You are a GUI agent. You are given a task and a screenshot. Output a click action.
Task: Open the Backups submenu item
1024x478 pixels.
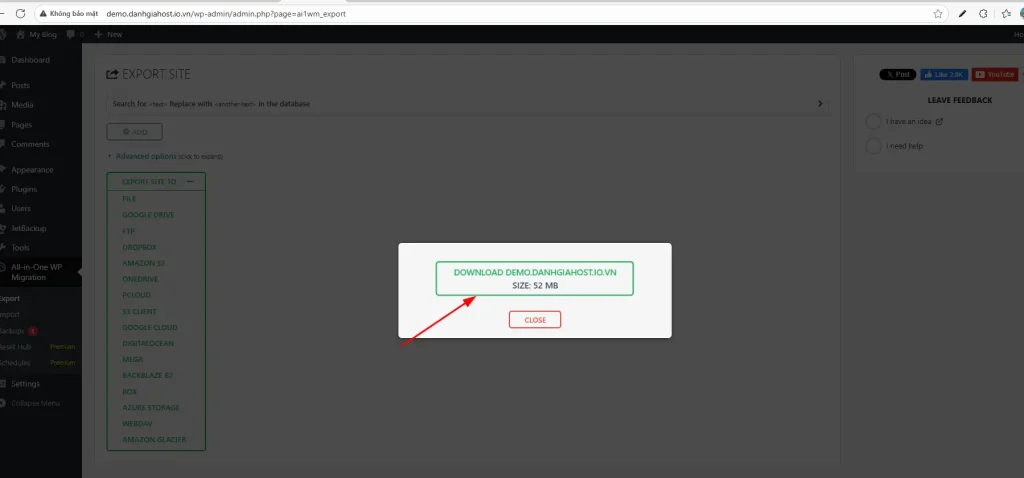pos(12,331)
